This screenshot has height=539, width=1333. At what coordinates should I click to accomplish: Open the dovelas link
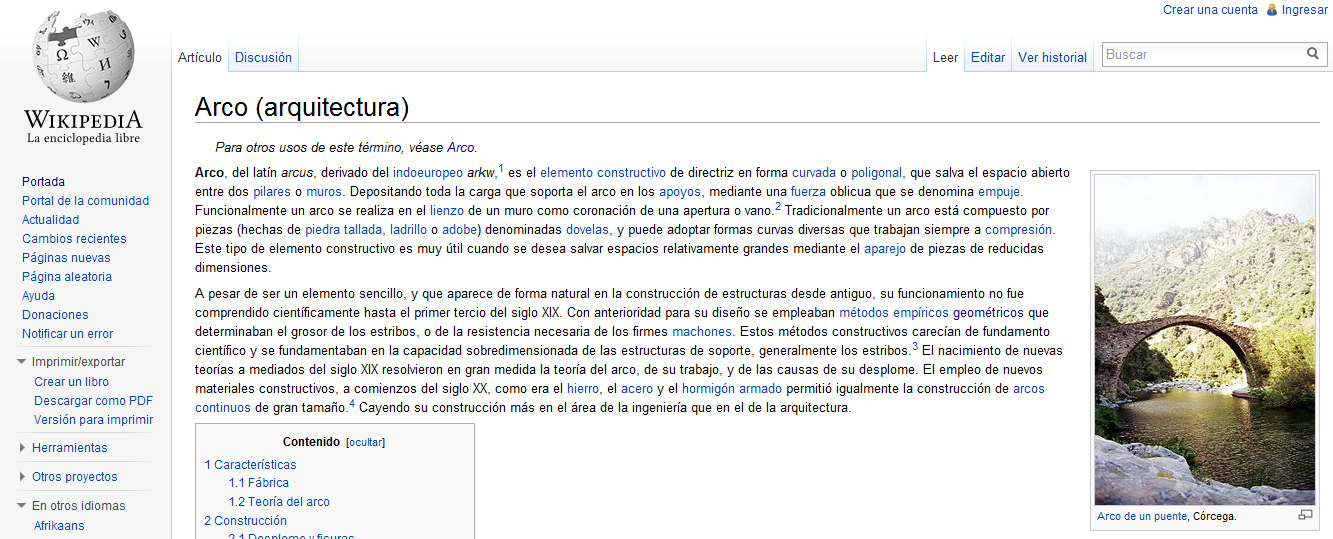pyautogui.click(x=587, y=230)
